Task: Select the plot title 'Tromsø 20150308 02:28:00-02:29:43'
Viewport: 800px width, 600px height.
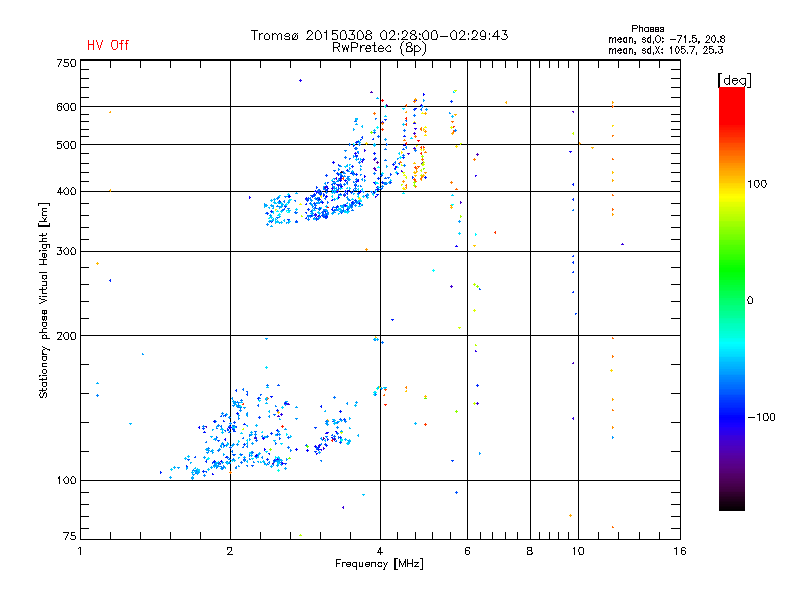Action: (379, 35)
